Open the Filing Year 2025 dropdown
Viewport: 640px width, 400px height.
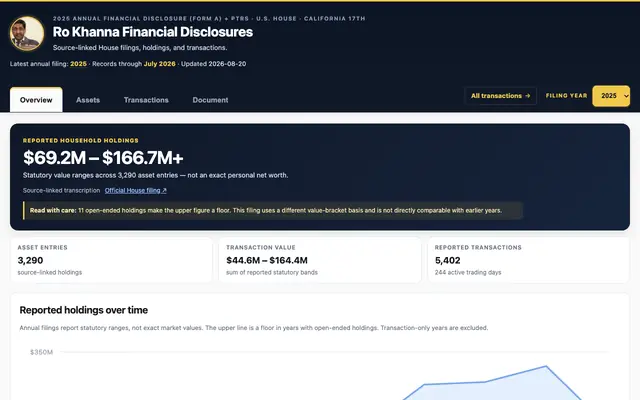point(611,96)
